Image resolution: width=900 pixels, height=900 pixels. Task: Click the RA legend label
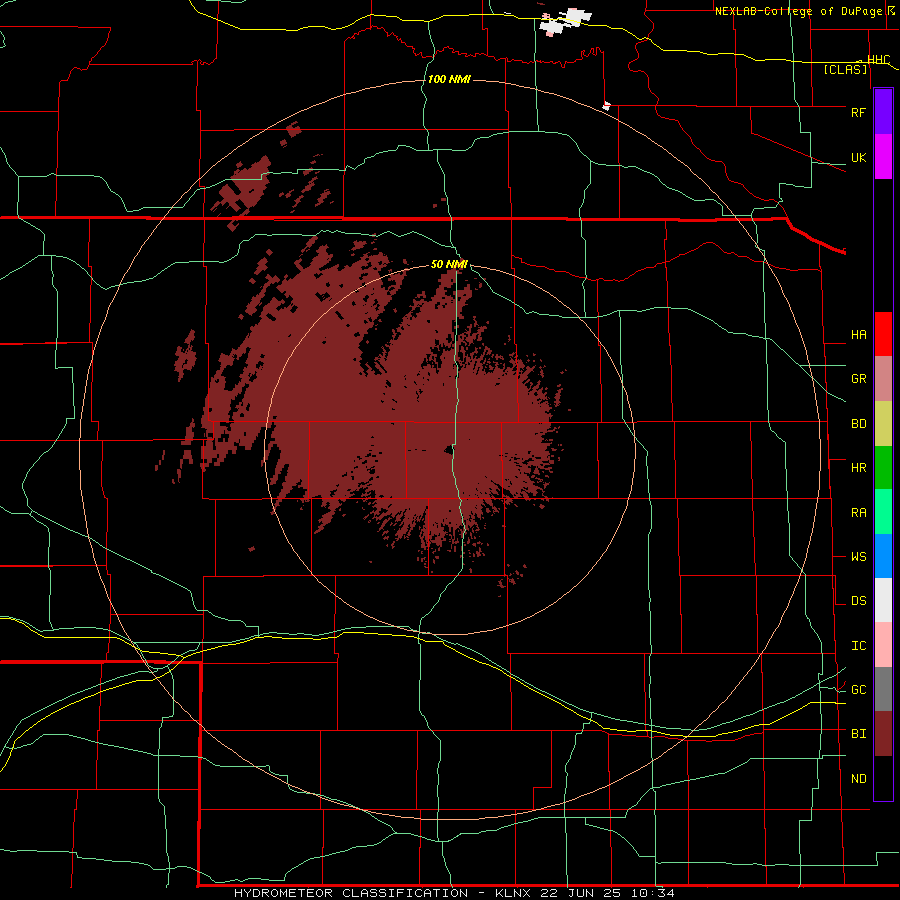[x=858, y=513]
